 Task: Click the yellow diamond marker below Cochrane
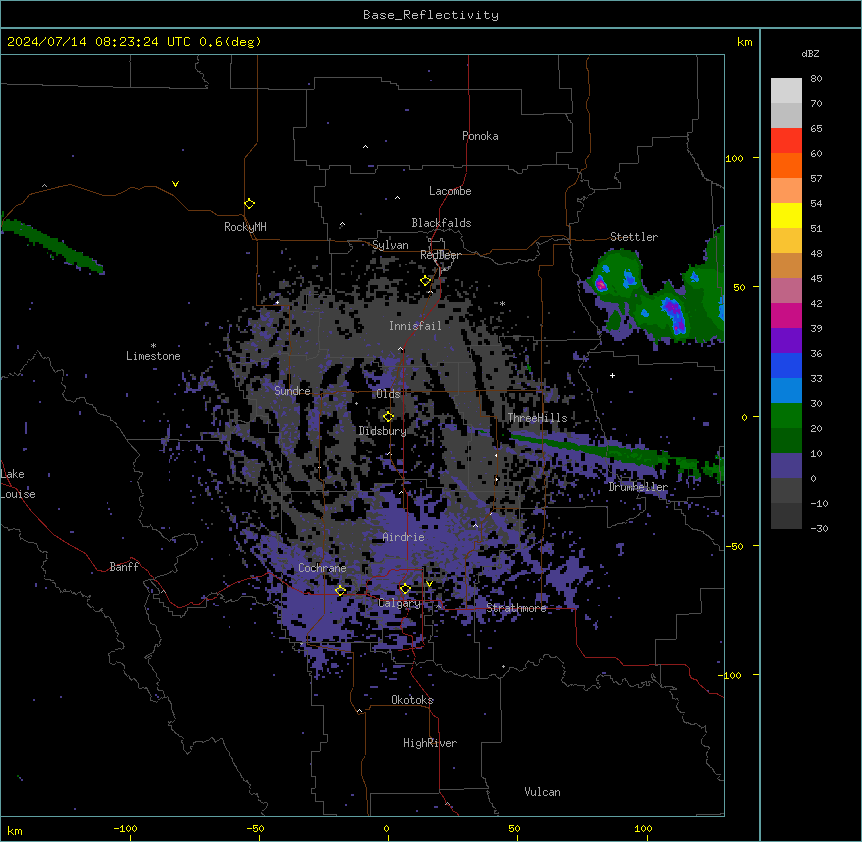click(x=340, y=591)
